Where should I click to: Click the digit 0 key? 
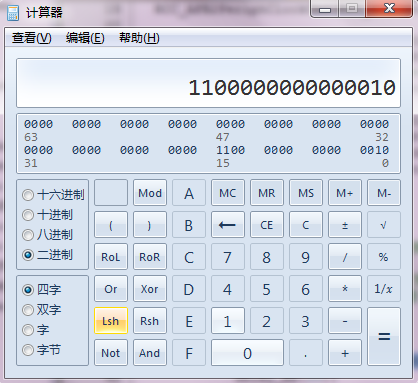click(x=247, y=353)
